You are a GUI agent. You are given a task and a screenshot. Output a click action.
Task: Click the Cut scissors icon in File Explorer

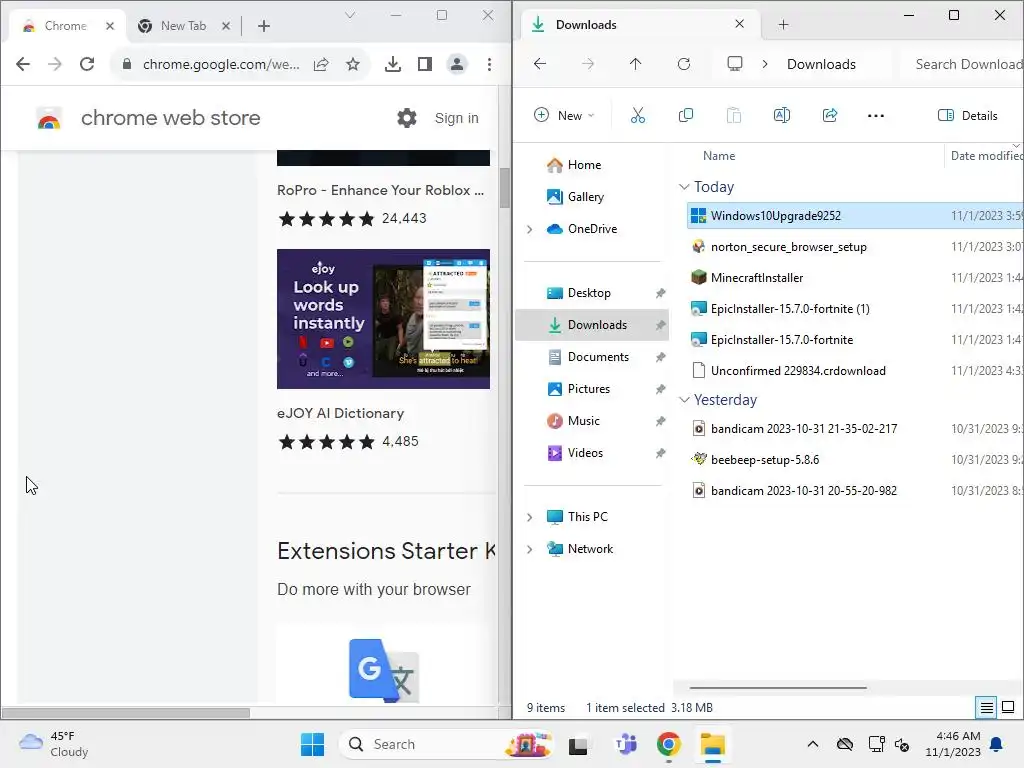pos(637,116)
